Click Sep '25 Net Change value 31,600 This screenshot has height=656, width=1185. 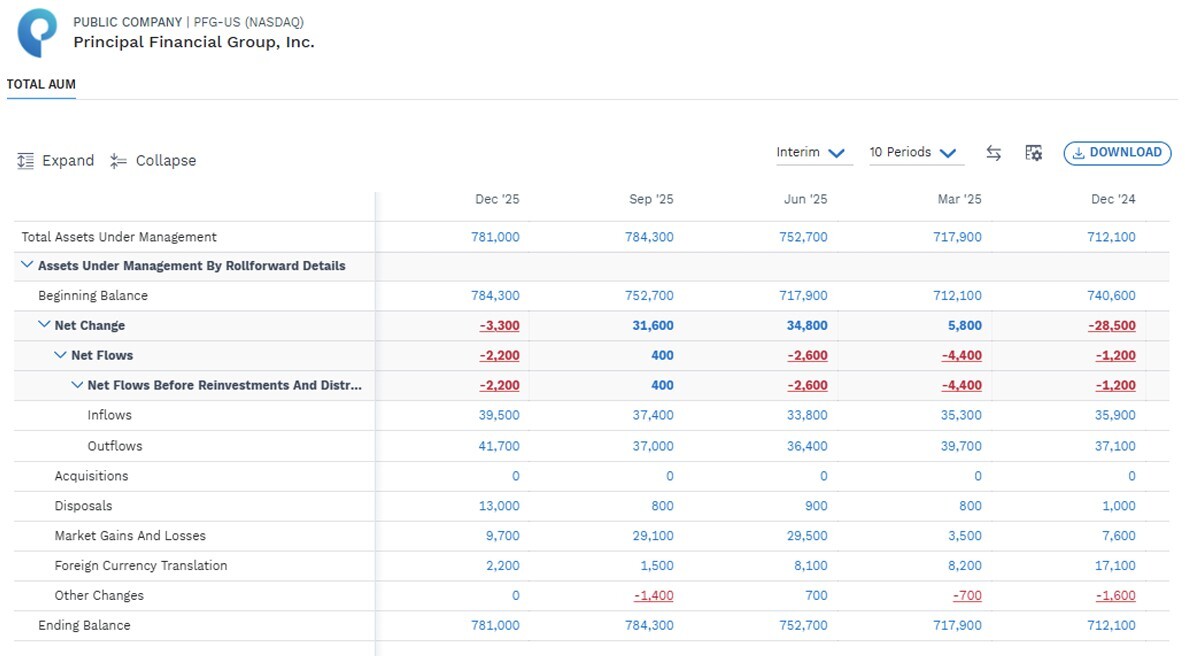point(653,326)
